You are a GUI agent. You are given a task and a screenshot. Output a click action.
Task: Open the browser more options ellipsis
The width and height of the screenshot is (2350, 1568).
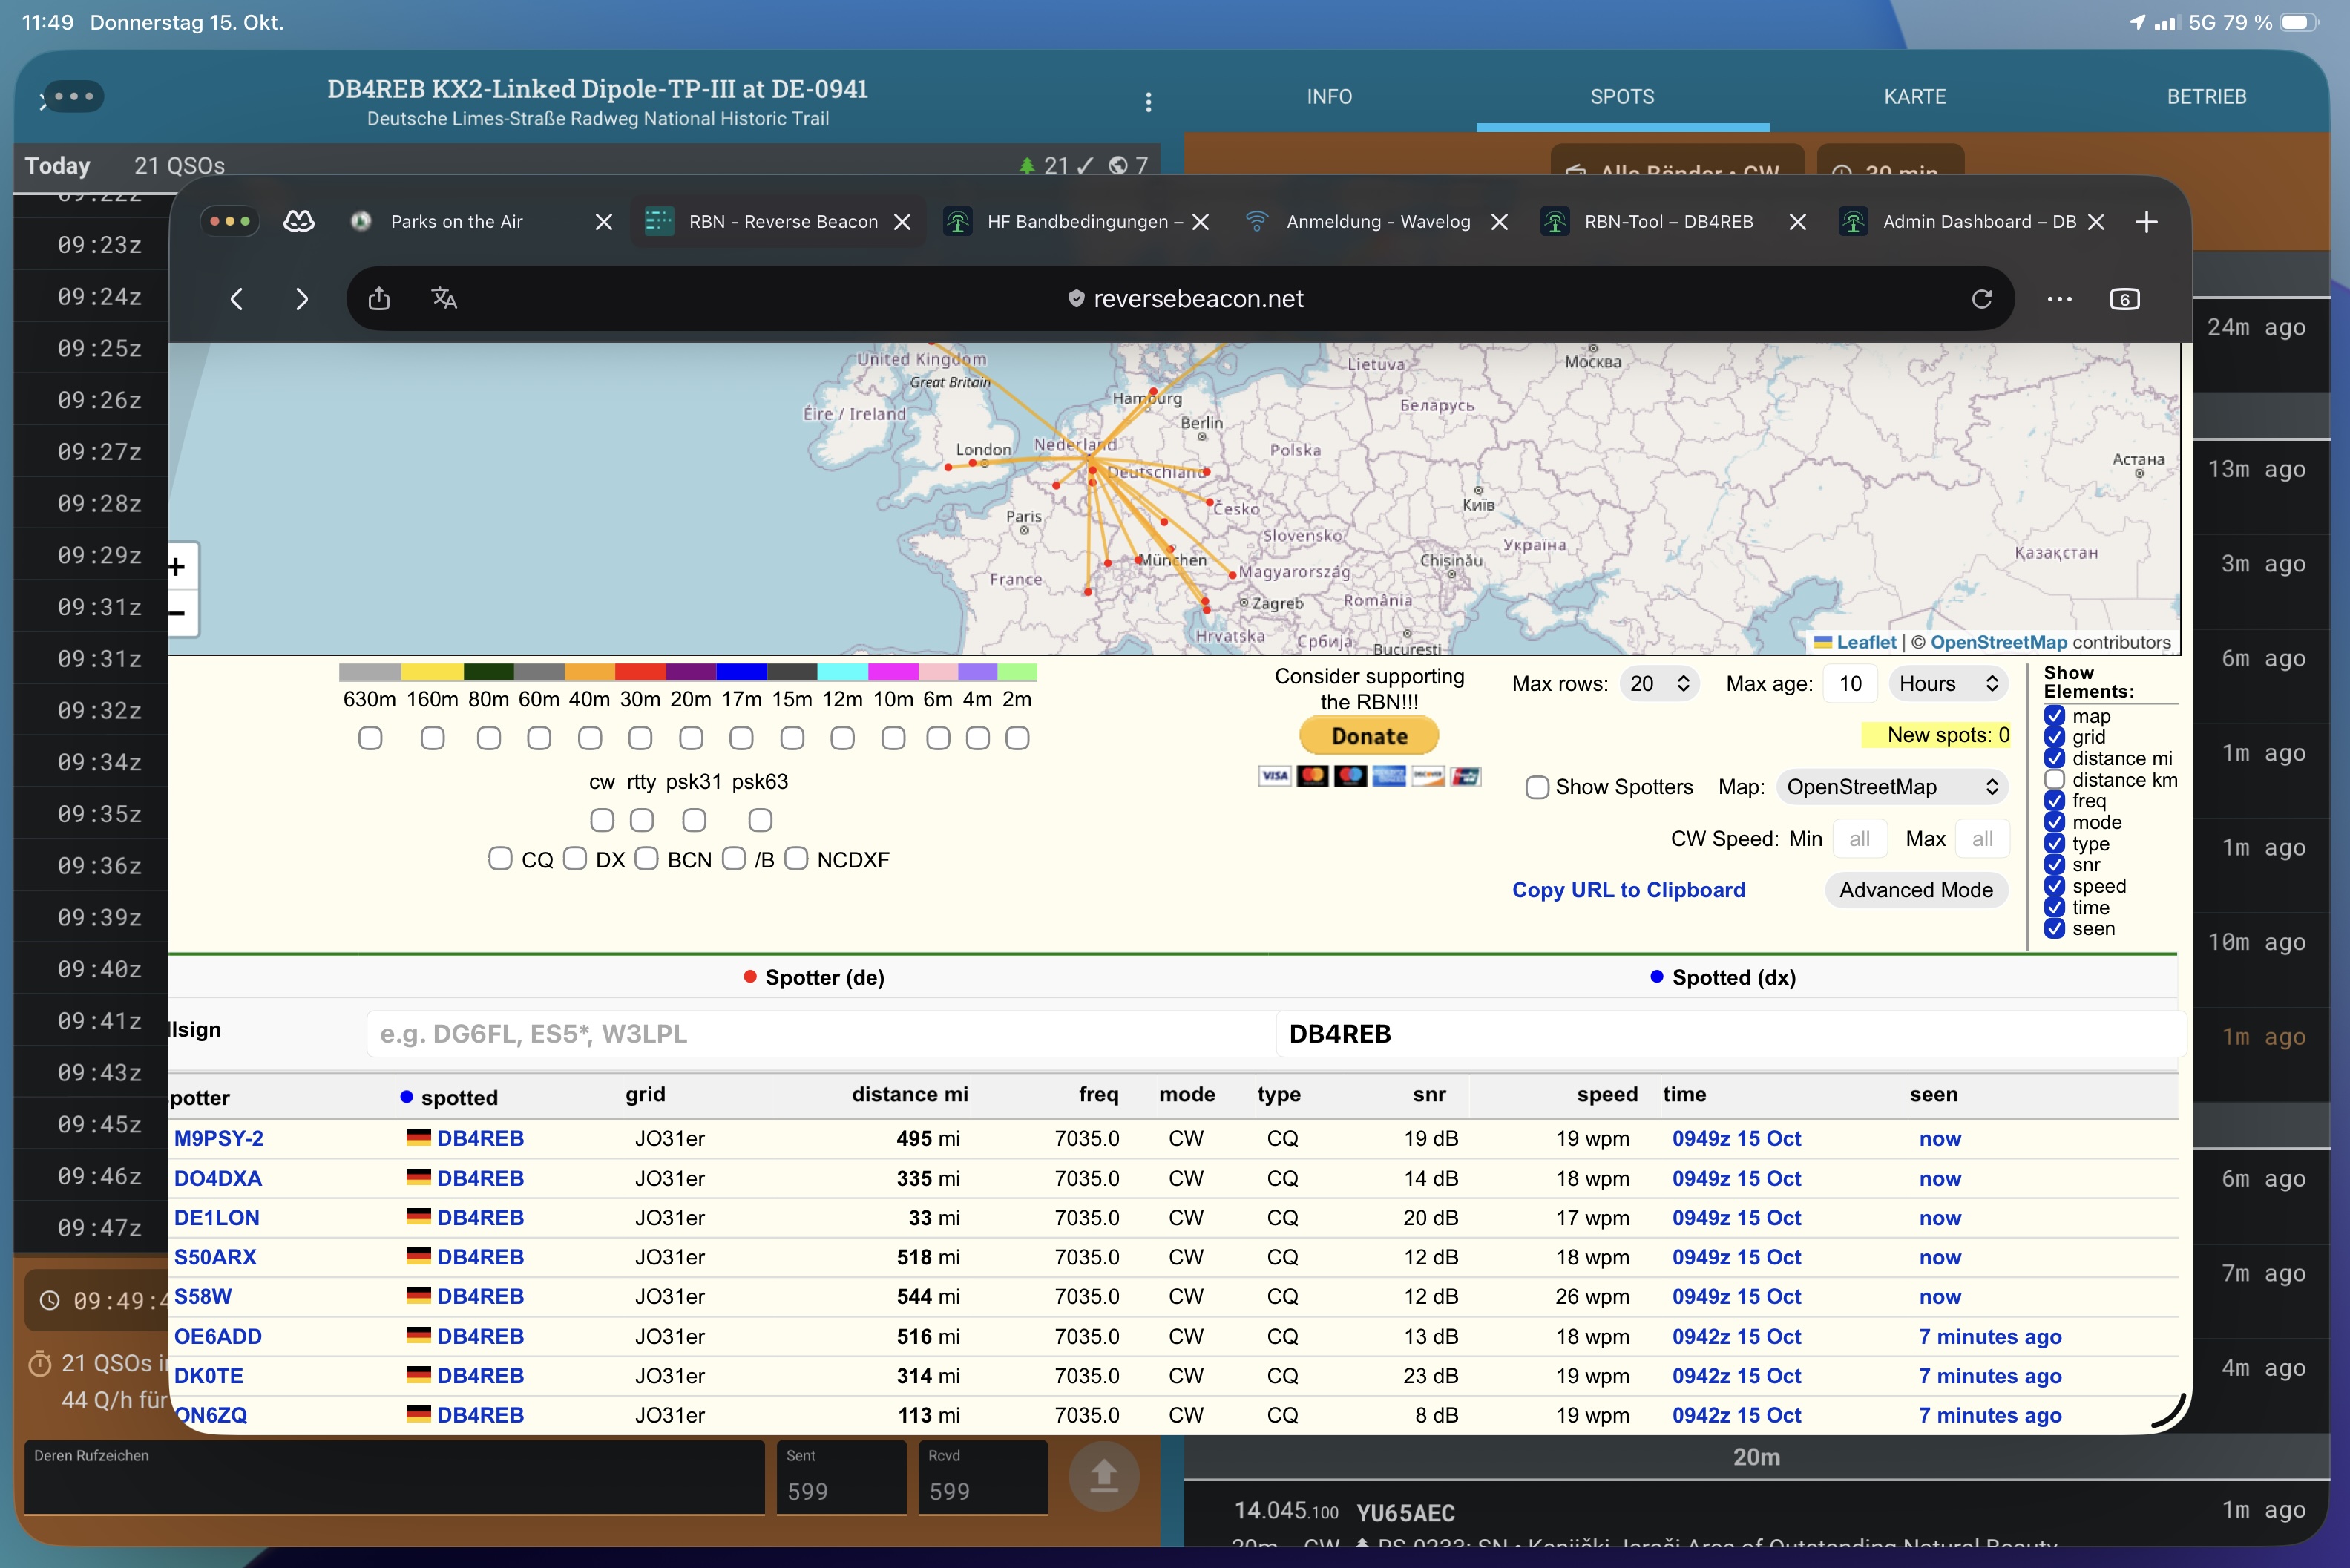click(x=2059, y=299)
